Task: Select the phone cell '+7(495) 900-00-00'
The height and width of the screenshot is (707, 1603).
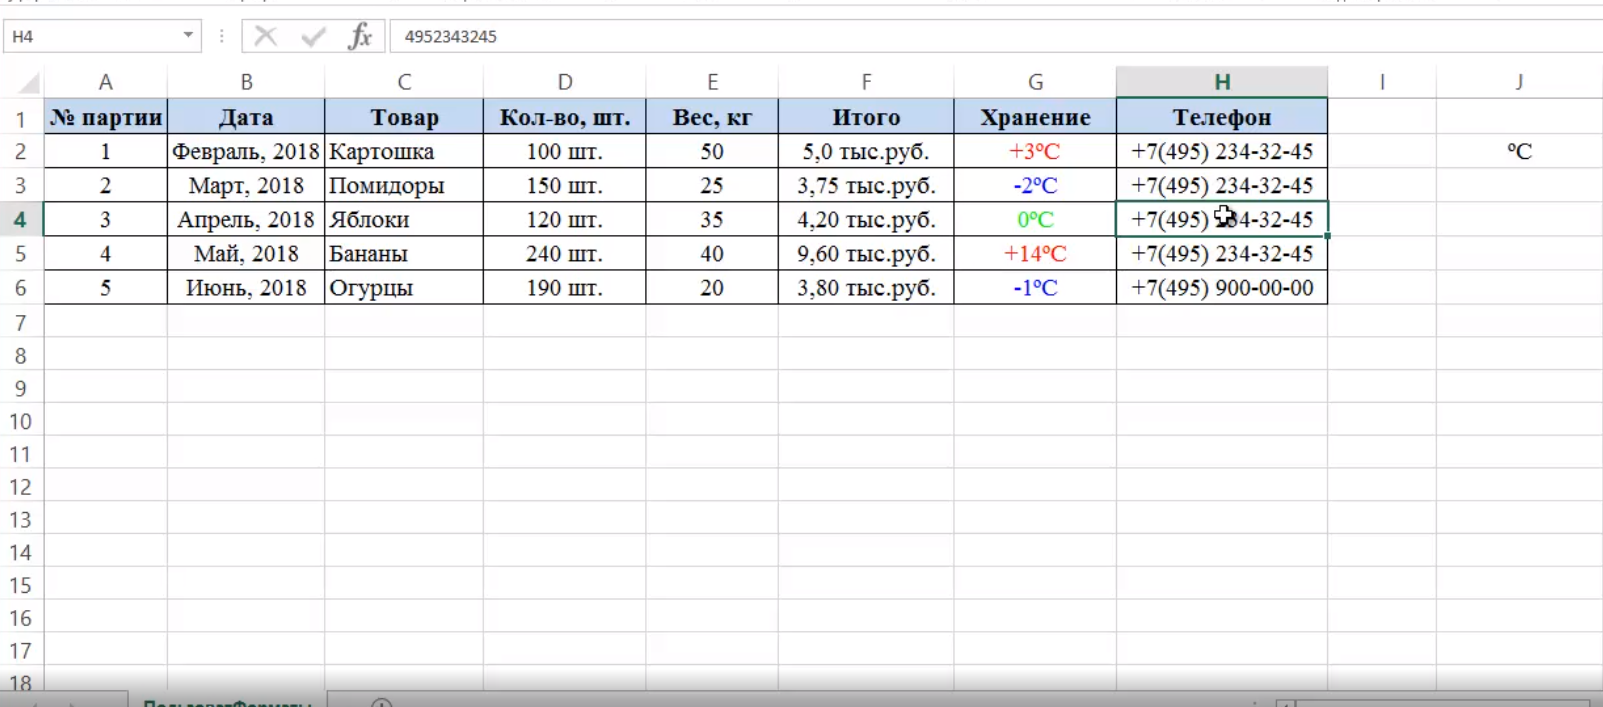Action: (1222, 287)
